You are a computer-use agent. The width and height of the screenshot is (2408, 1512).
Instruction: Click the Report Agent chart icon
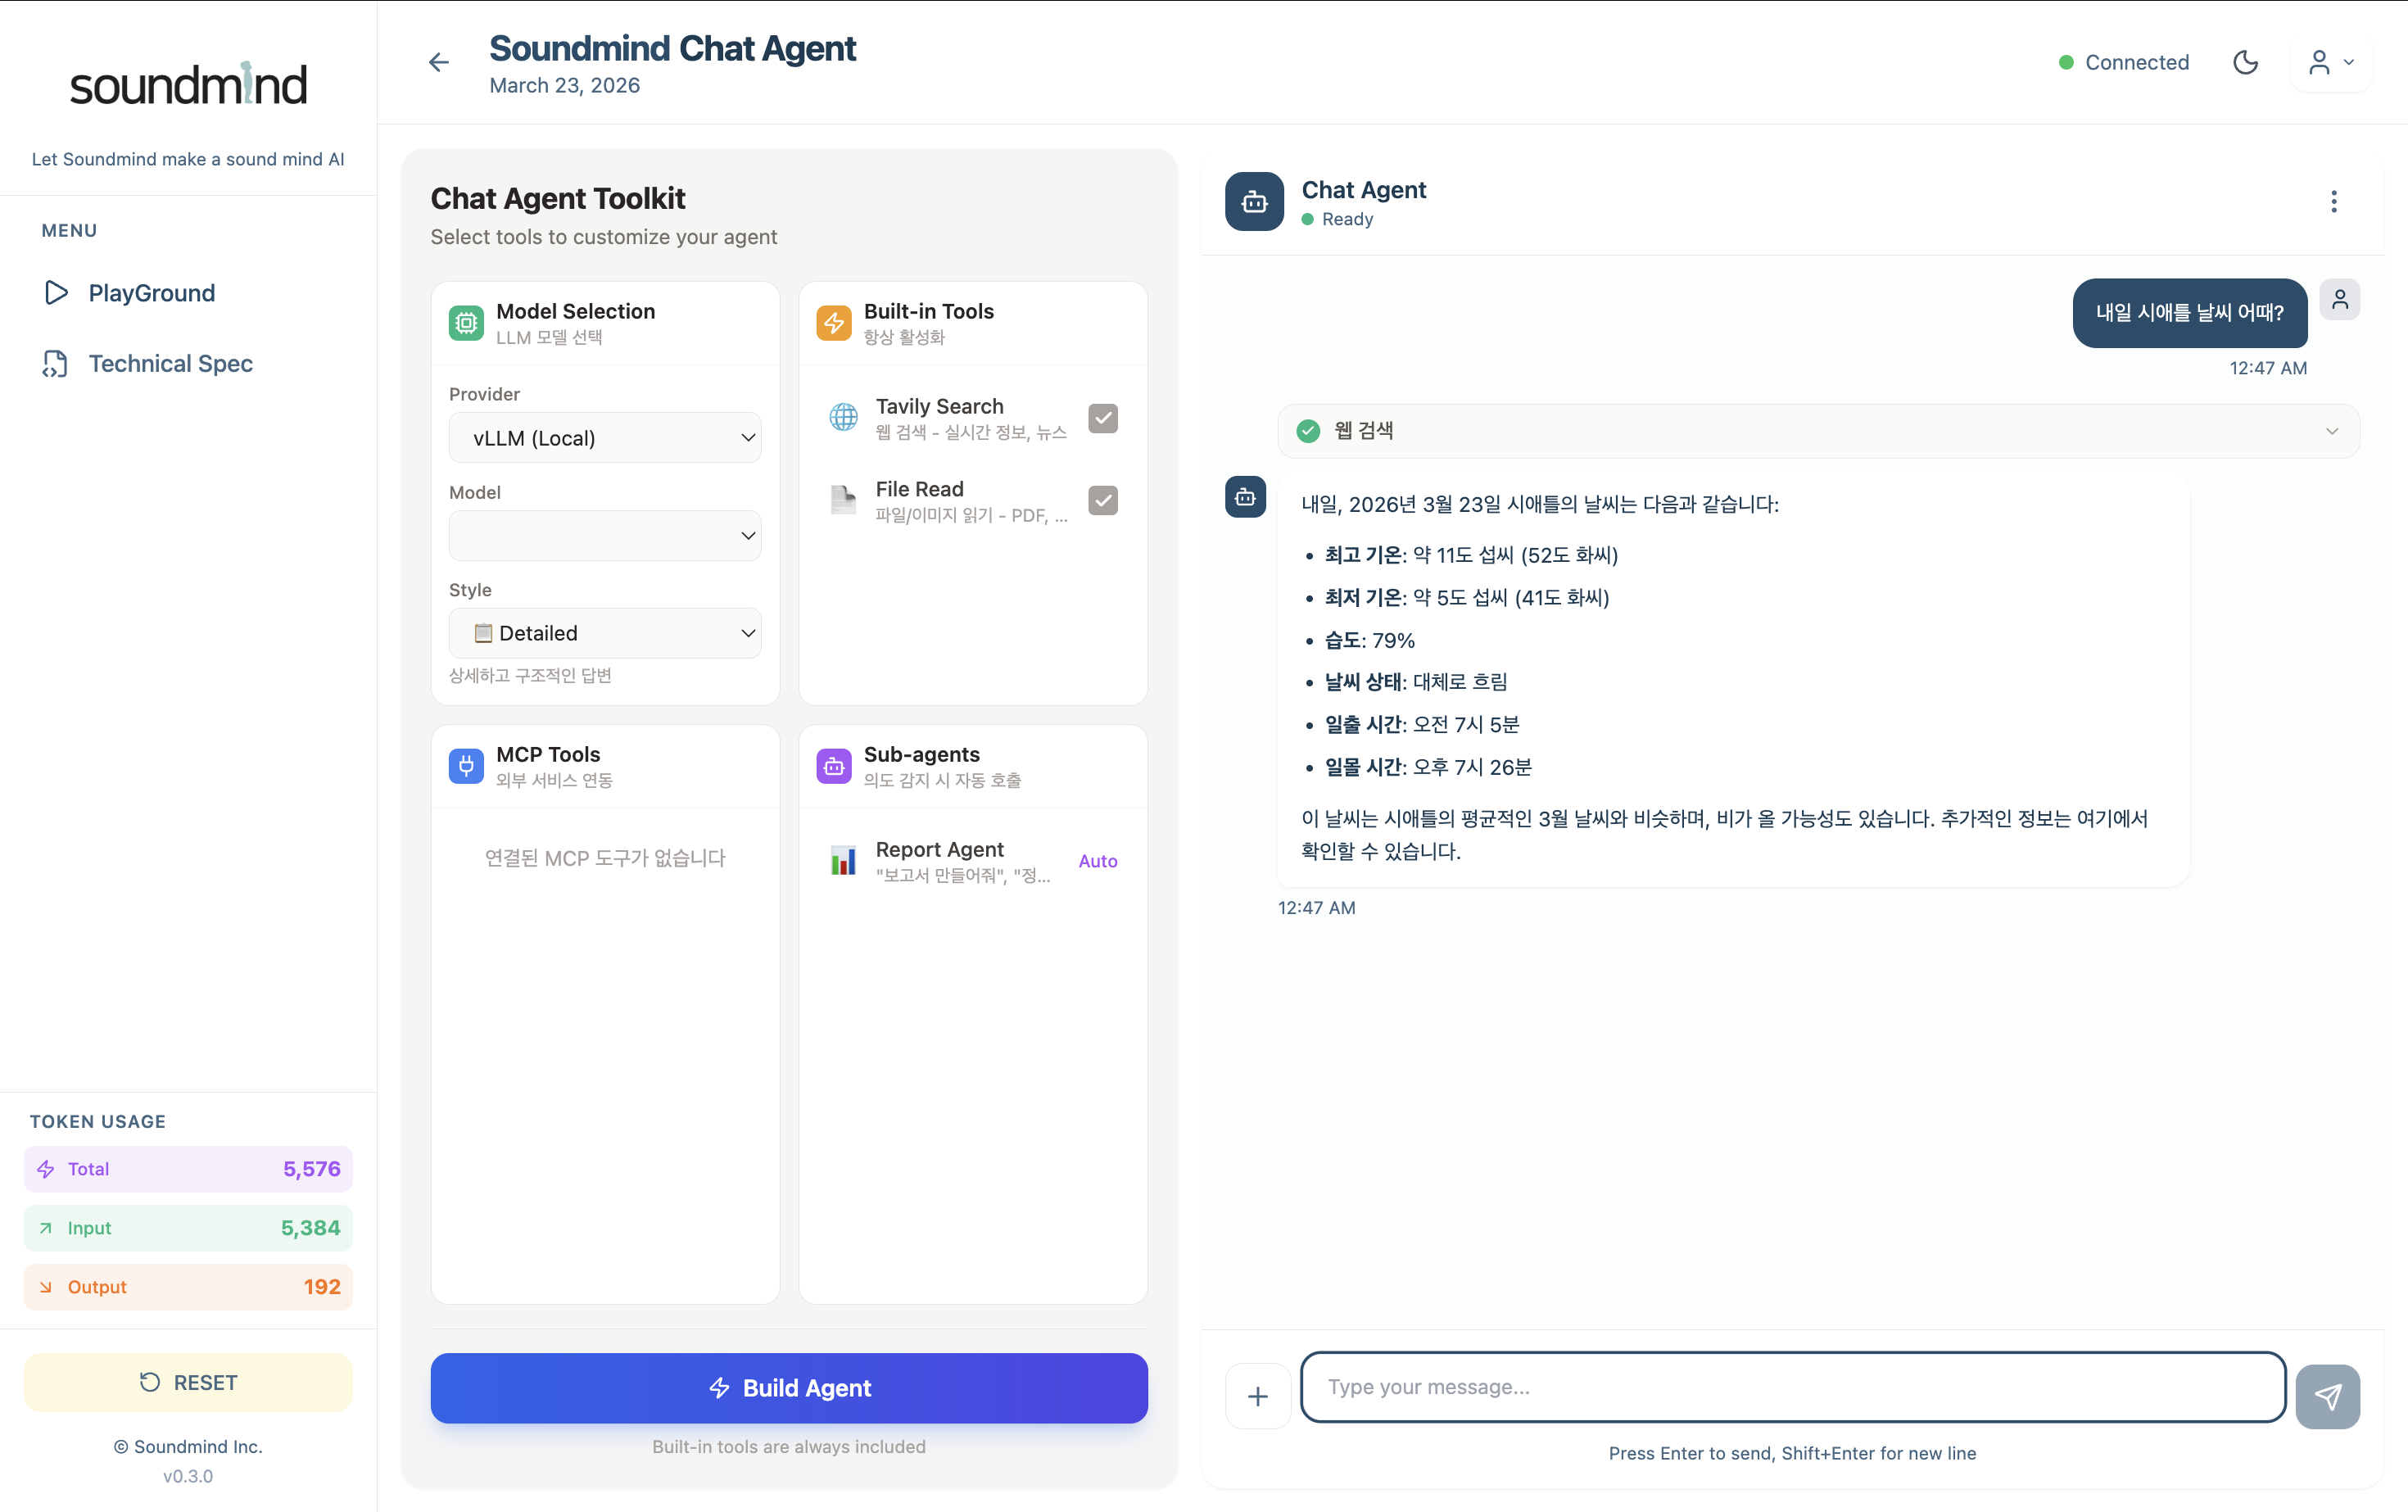(x=843, y=860)
